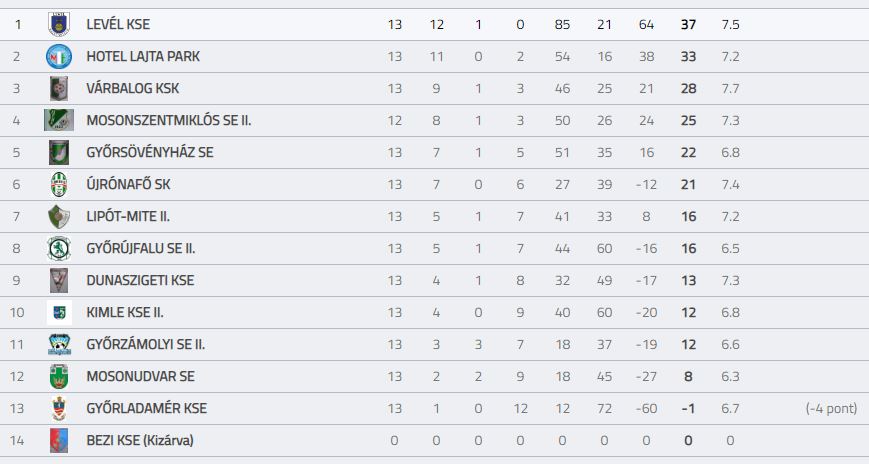Click the Mosonszentmiklós SE II. green logo
Screen dimensions: 869x464
point(59,120)
